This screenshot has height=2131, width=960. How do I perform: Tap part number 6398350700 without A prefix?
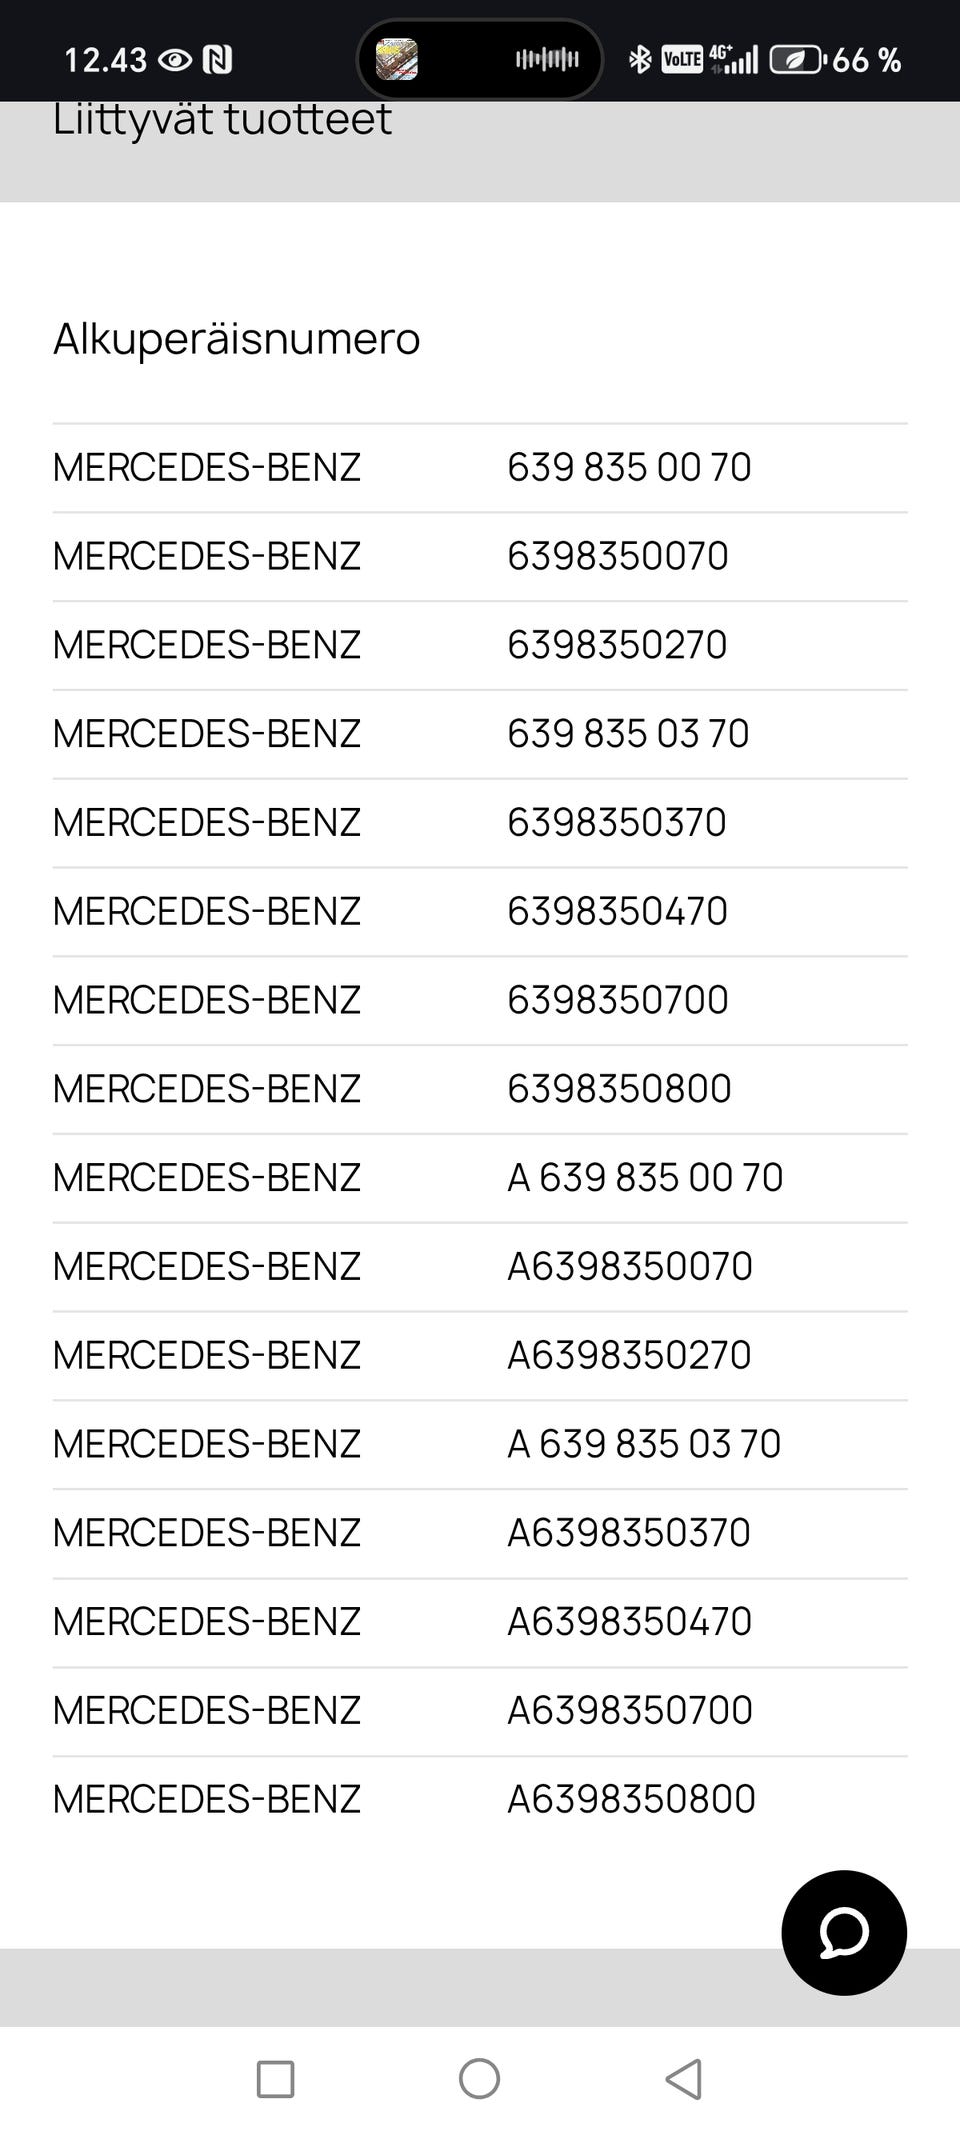618,1000
